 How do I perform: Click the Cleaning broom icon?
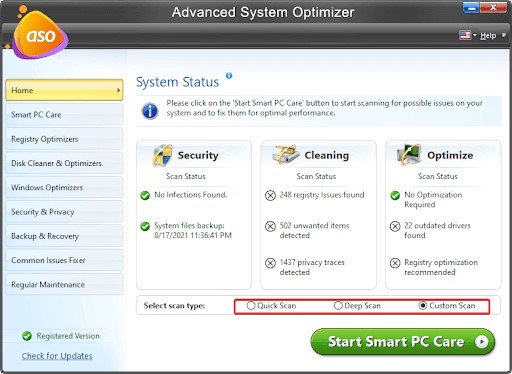(x=285, y=155)
